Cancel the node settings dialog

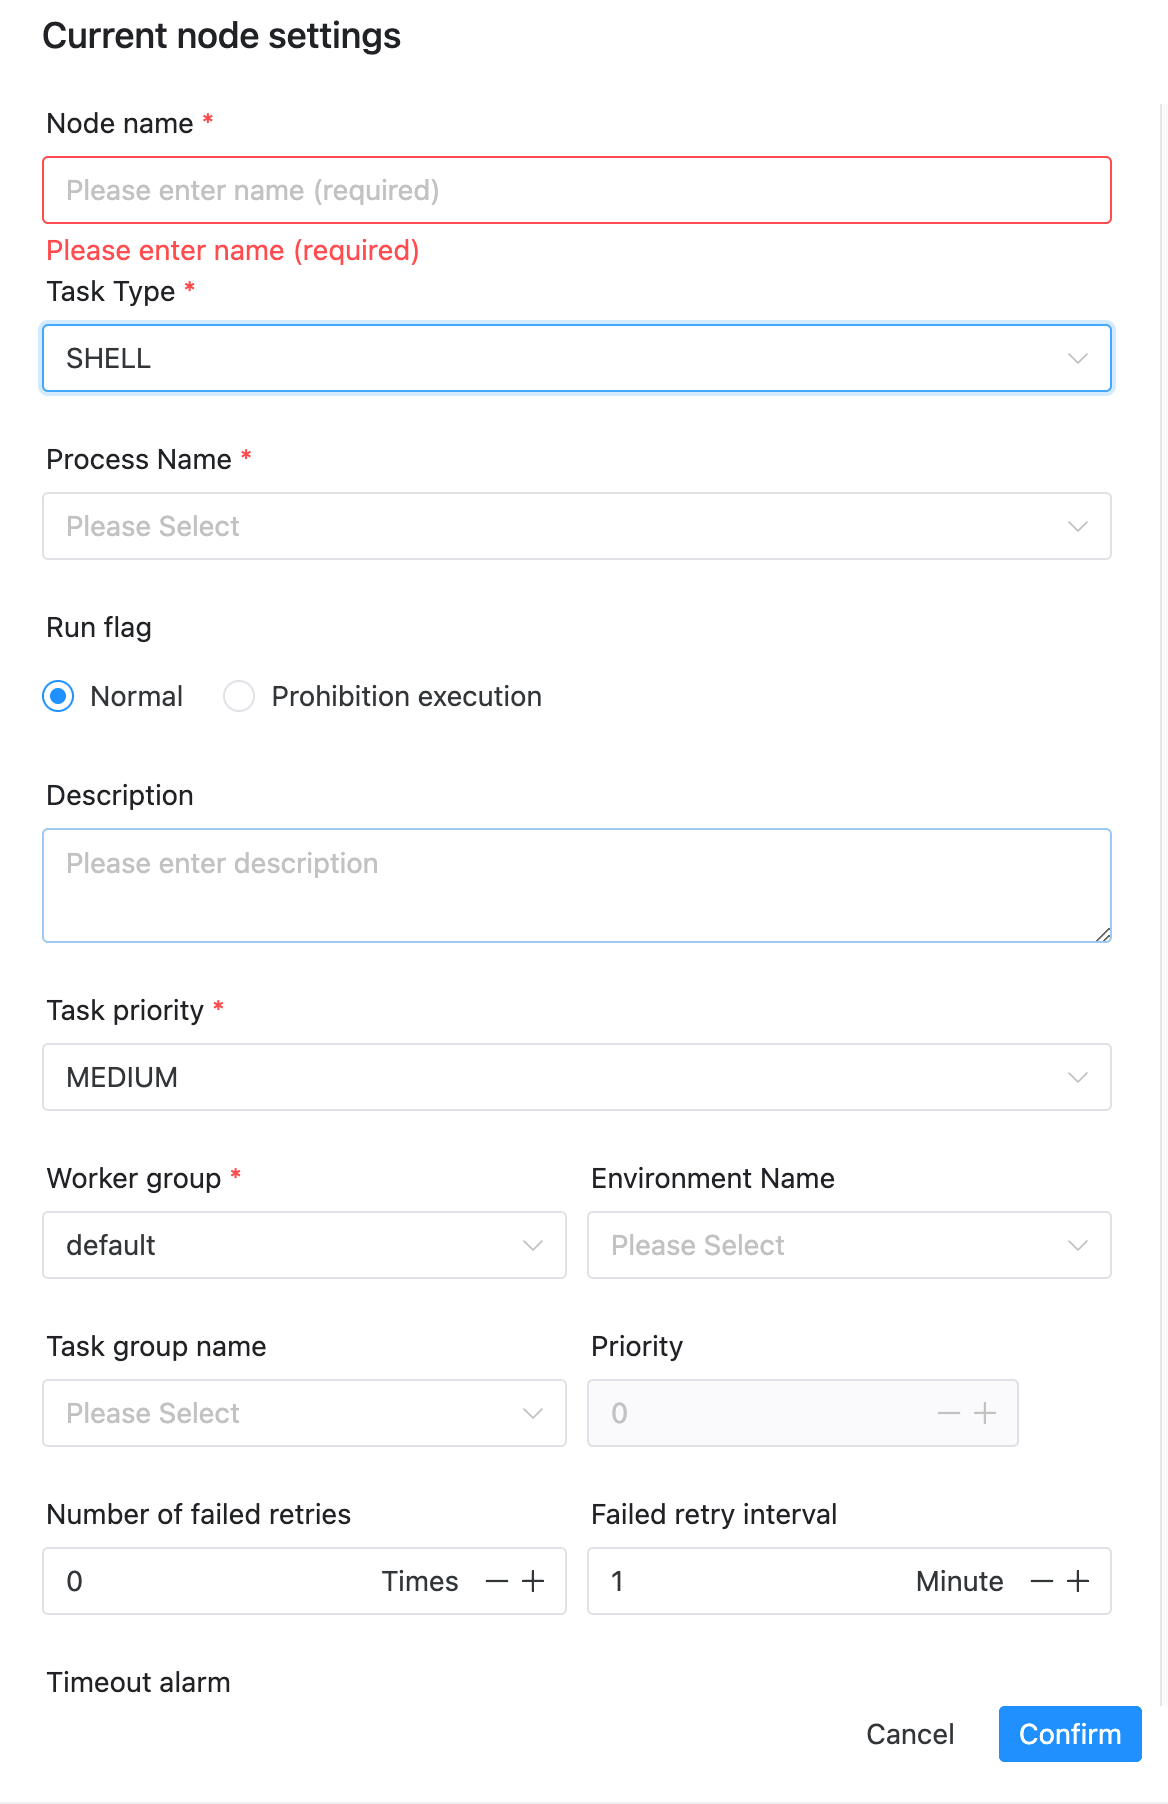coord(908,1734)
